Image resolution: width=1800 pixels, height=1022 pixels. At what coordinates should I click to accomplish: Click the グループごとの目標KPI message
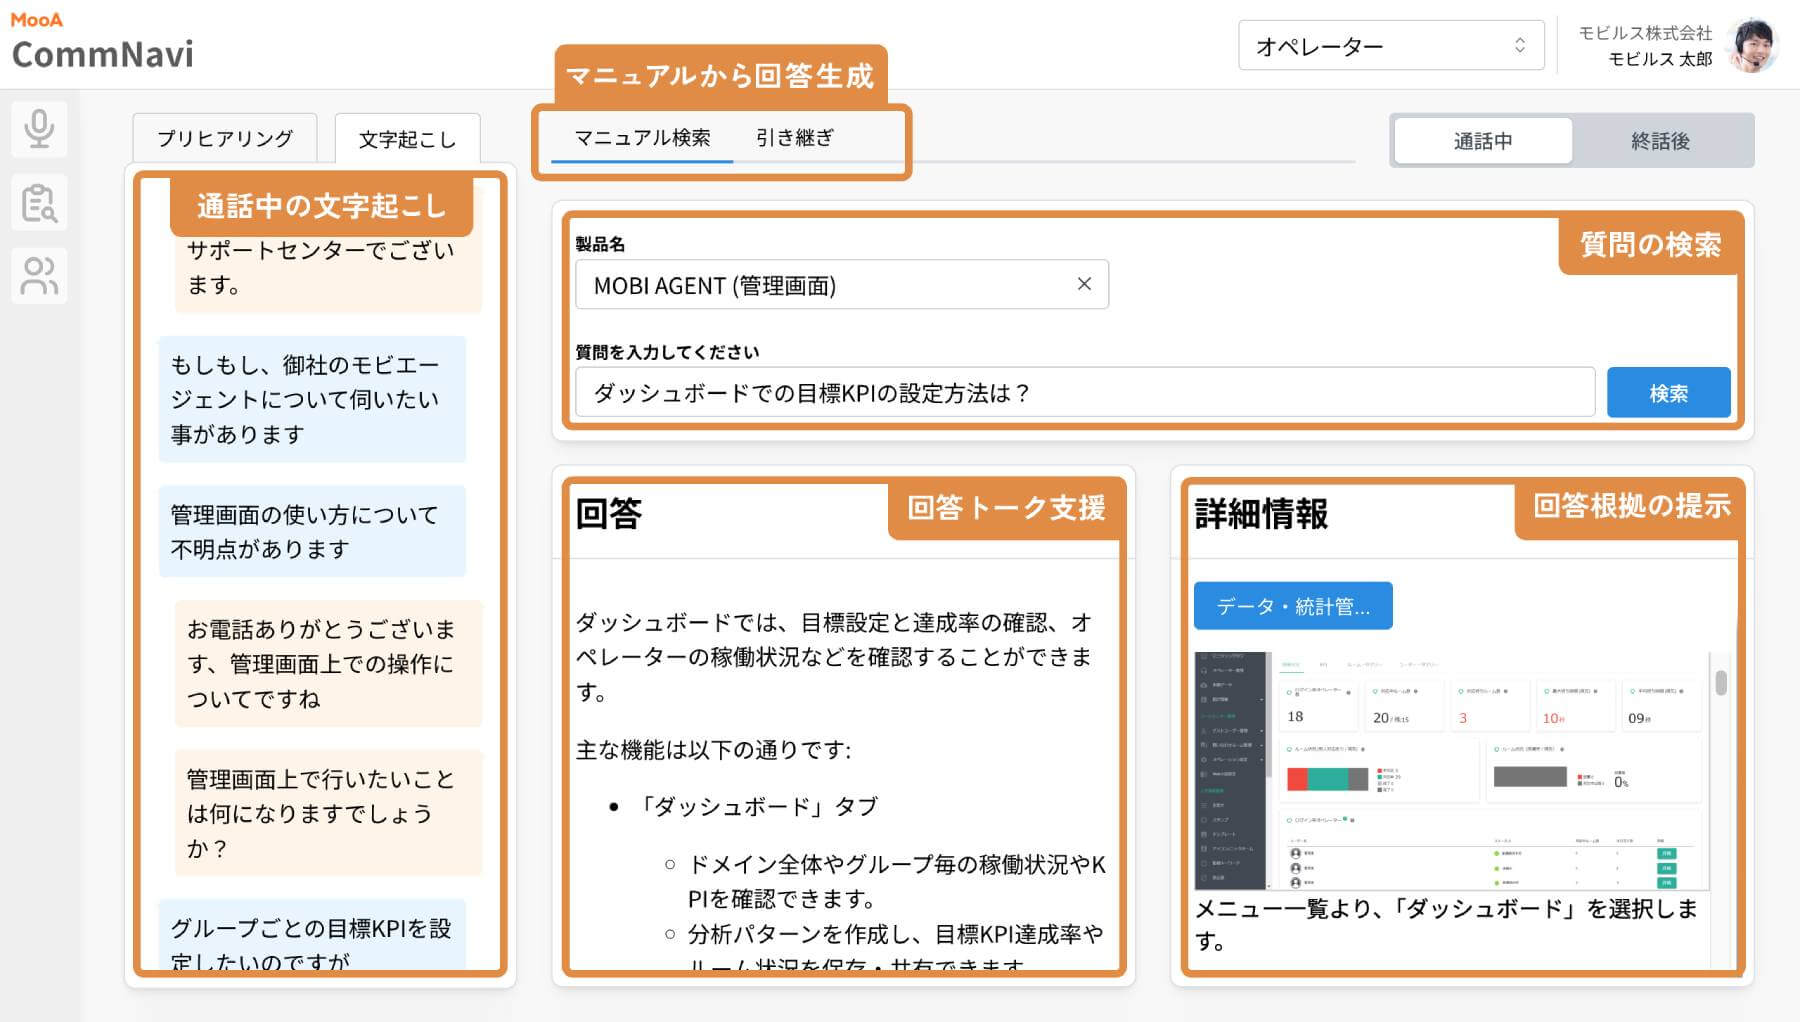[312, 936]
